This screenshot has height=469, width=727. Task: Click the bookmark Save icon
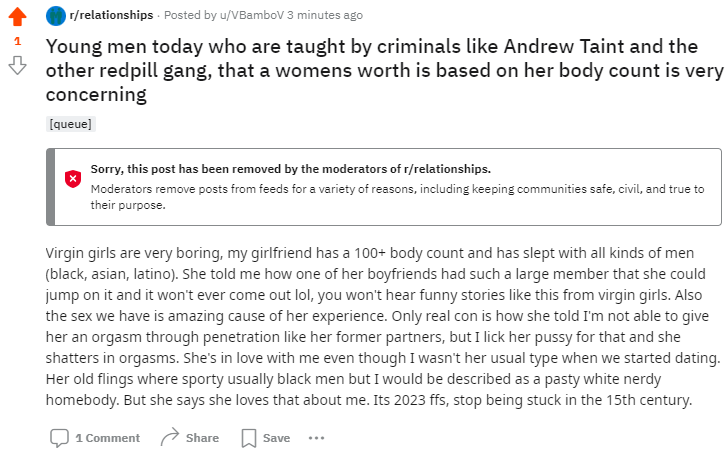(249, 438)
